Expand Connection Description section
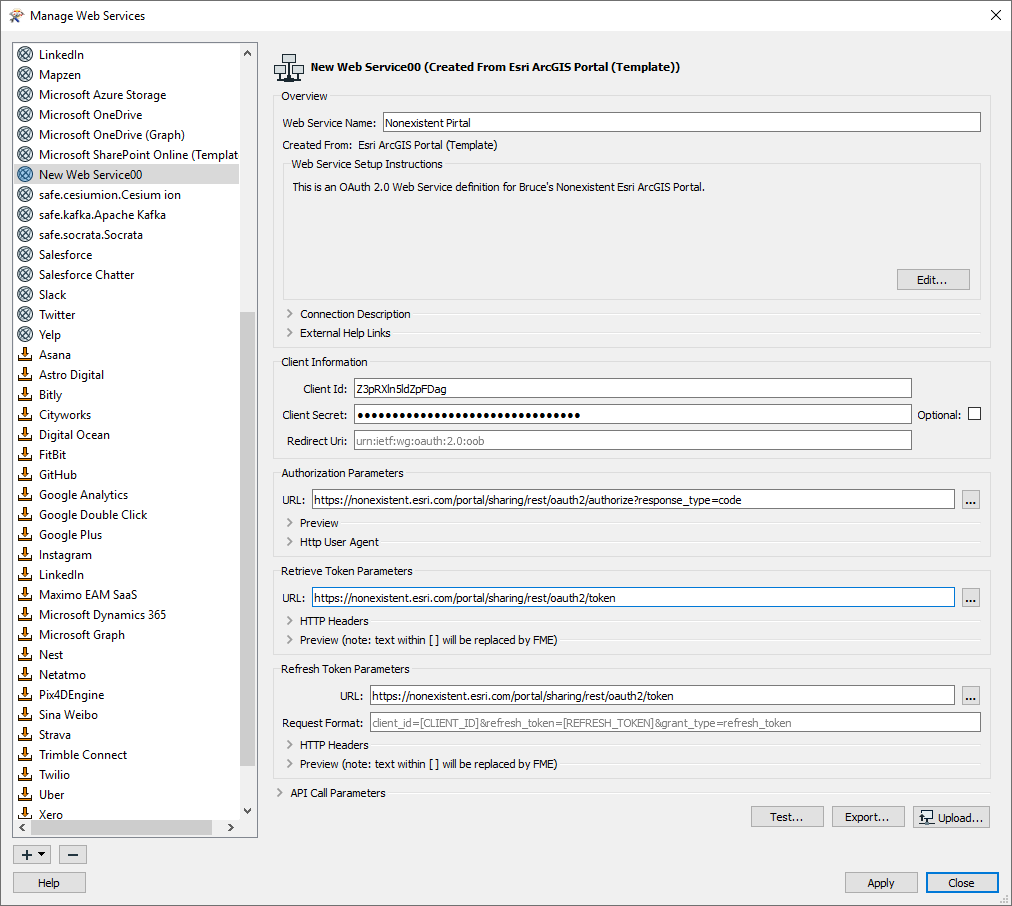The height and width of the screenshot is (906, 1012). click(290, 314)
